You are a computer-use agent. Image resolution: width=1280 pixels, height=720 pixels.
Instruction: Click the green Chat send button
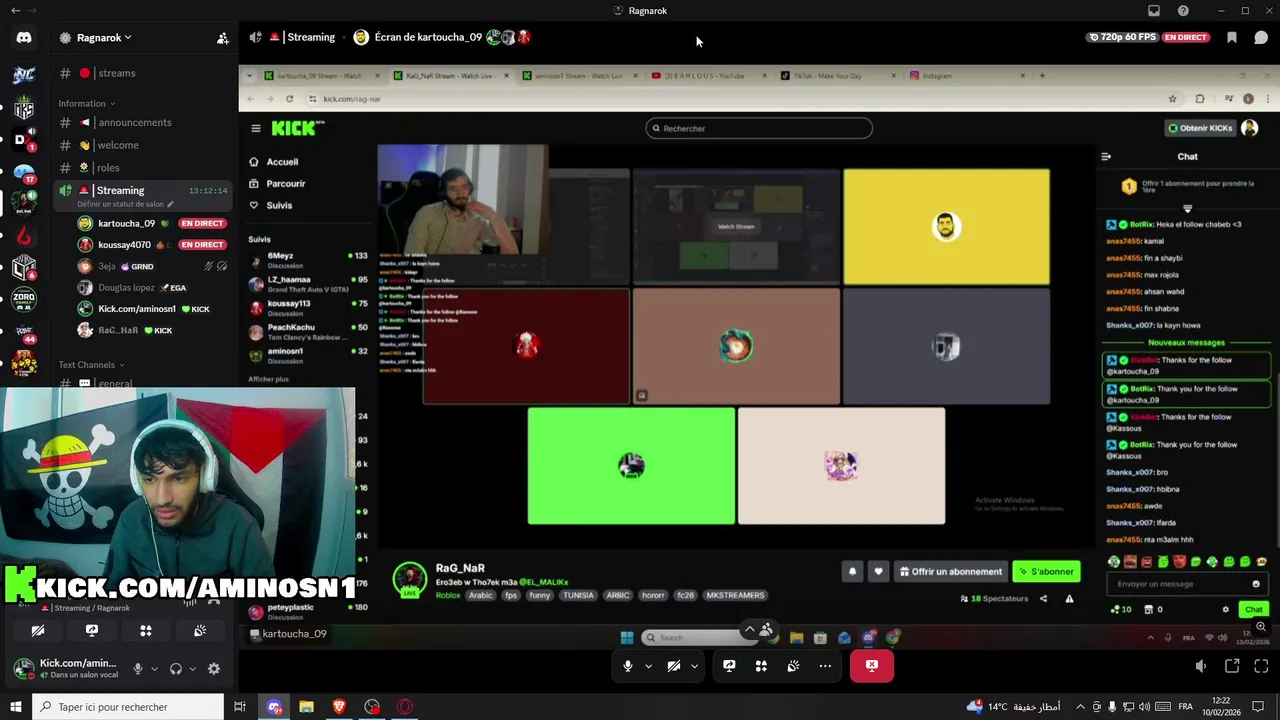(x=1253, y=609)
